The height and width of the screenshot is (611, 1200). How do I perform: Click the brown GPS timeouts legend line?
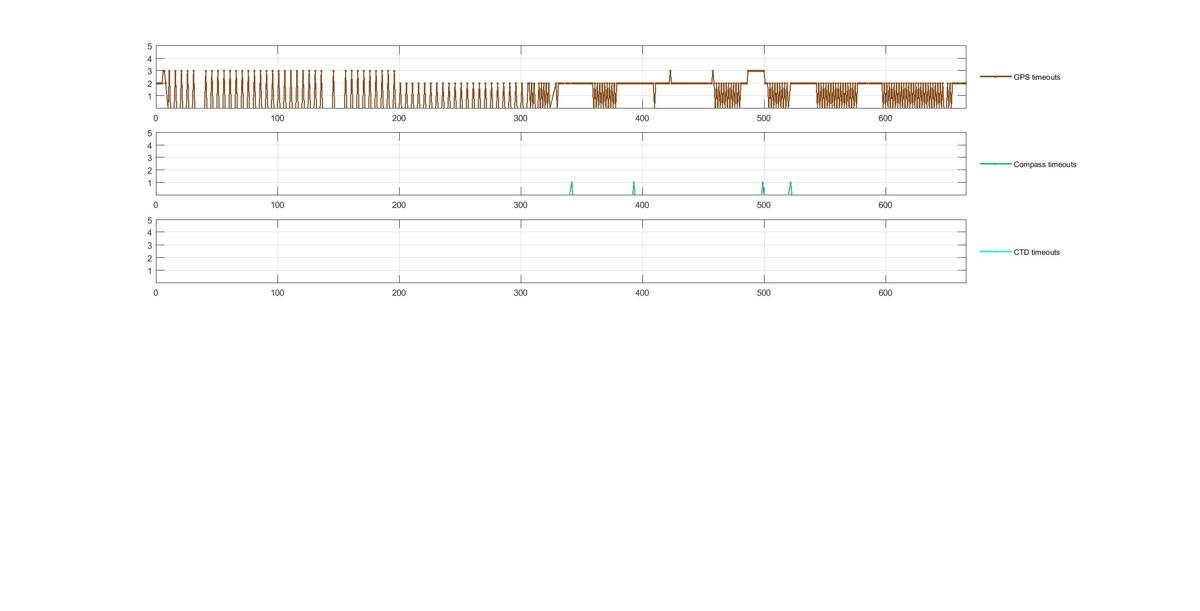(995, 77)
